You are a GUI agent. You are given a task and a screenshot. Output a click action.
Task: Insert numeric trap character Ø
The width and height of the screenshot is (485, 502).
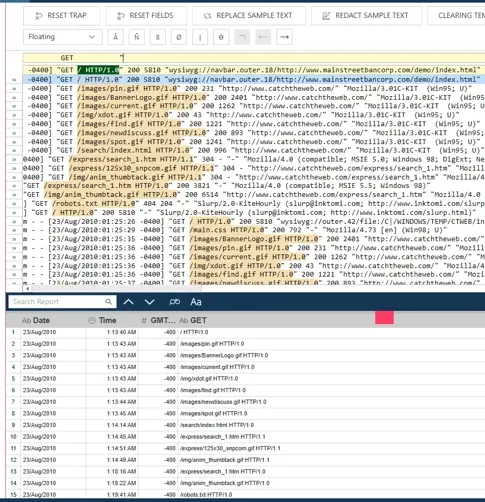(179, 37)
